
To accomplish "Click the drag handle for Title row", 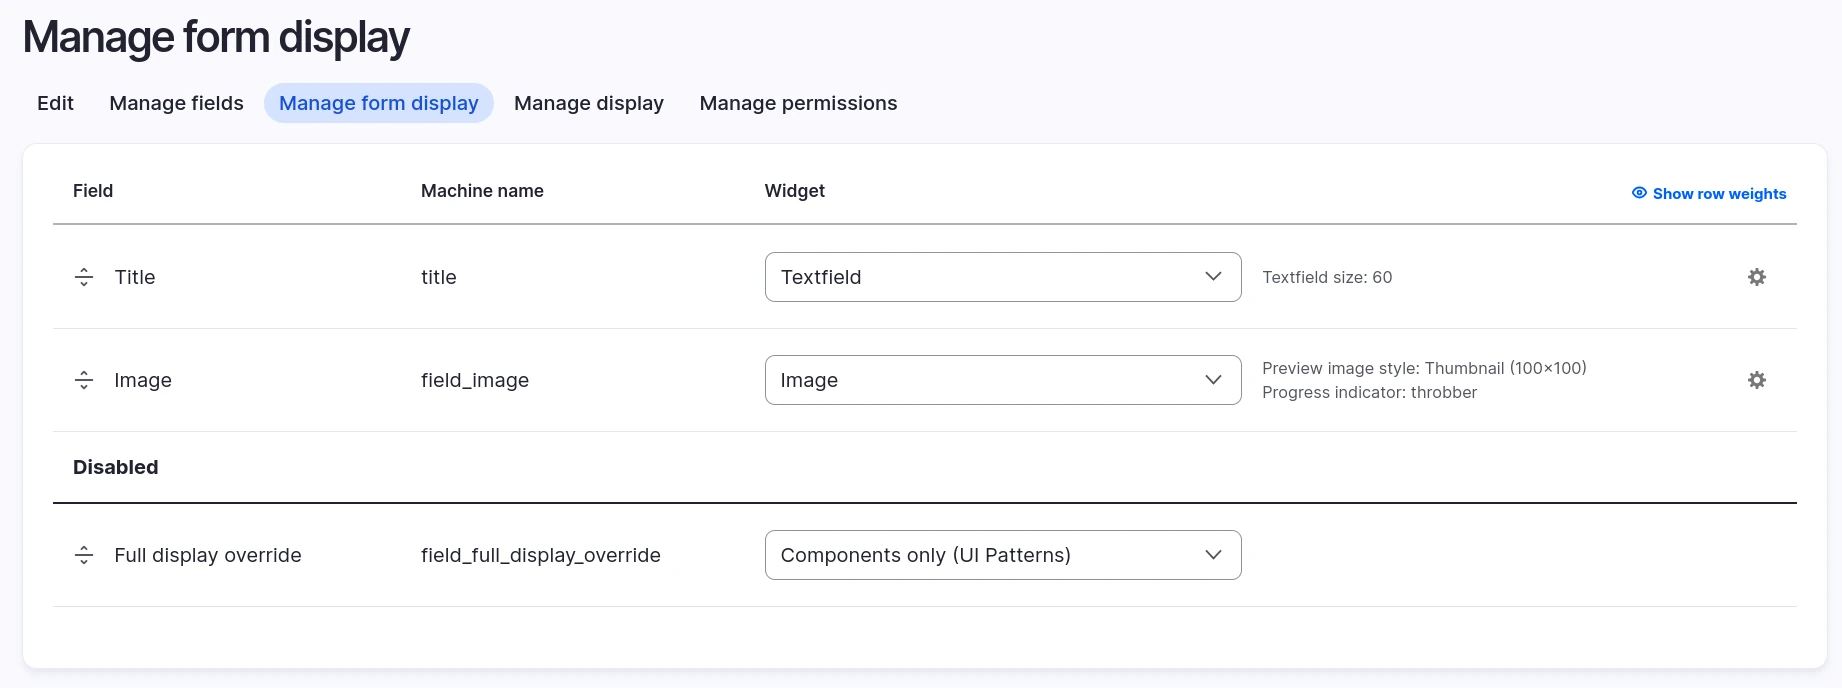I will [84, 277].
